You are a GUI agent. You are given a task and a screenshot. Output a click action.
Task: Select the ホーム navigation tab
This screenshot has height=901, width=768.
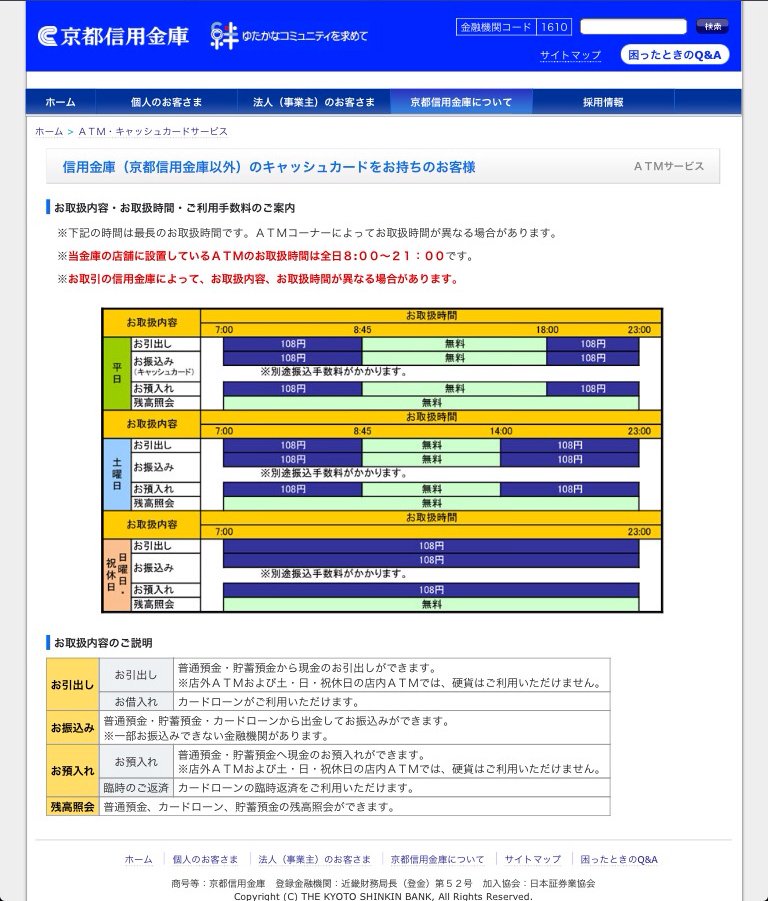tap(60, 102)
